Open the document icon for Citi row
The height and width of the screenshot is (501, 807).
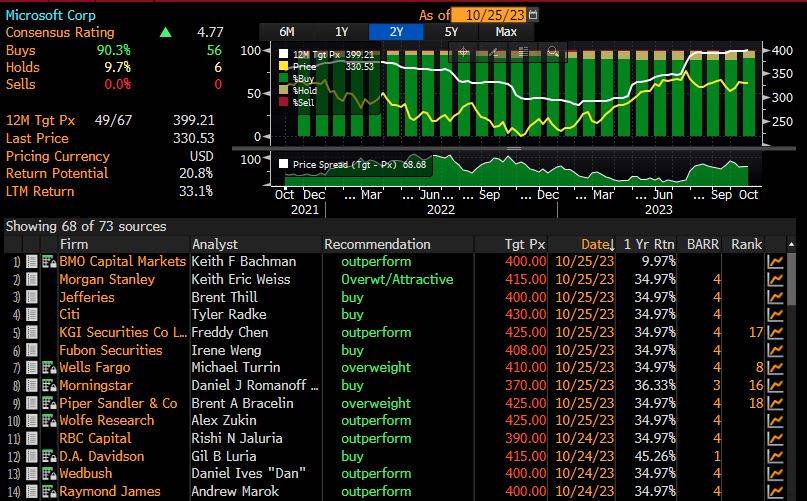32,315
